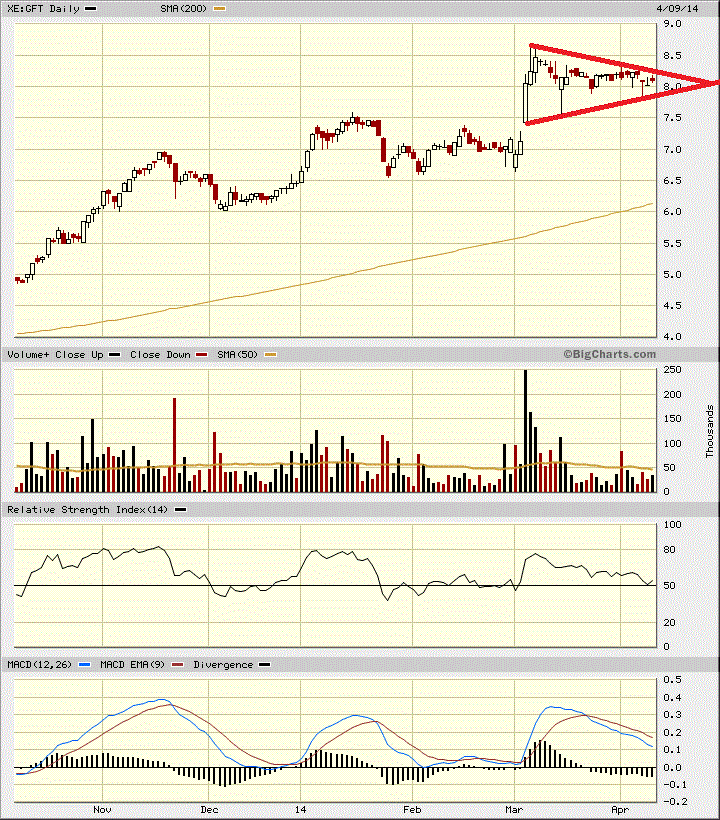Select the 0.3 MACD axis label
Viewport: 720px width, 820px height.
coord(672,715)
